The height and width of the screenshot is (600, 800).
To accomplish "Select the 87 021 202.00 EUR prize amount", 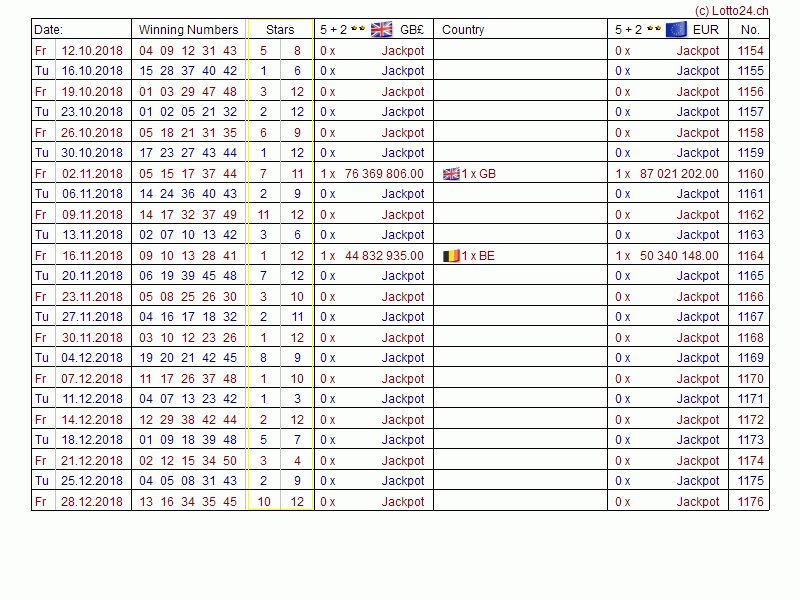I will pyautogui.click(x=679, y=174).
